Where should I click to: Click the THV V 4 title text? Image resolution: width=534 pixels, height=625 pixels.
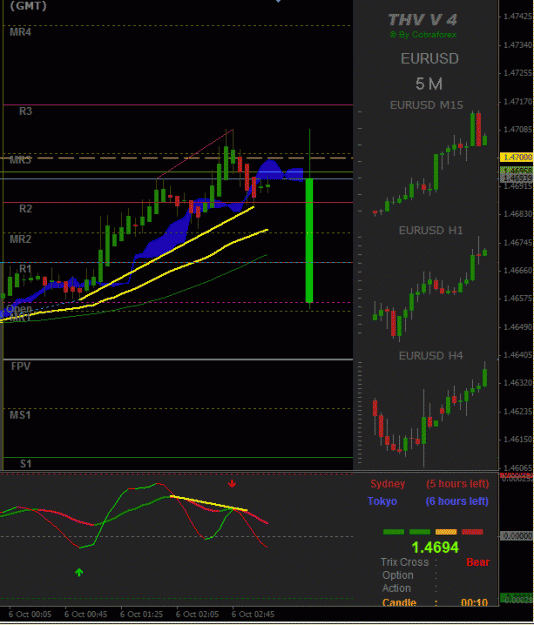point(422,20)
